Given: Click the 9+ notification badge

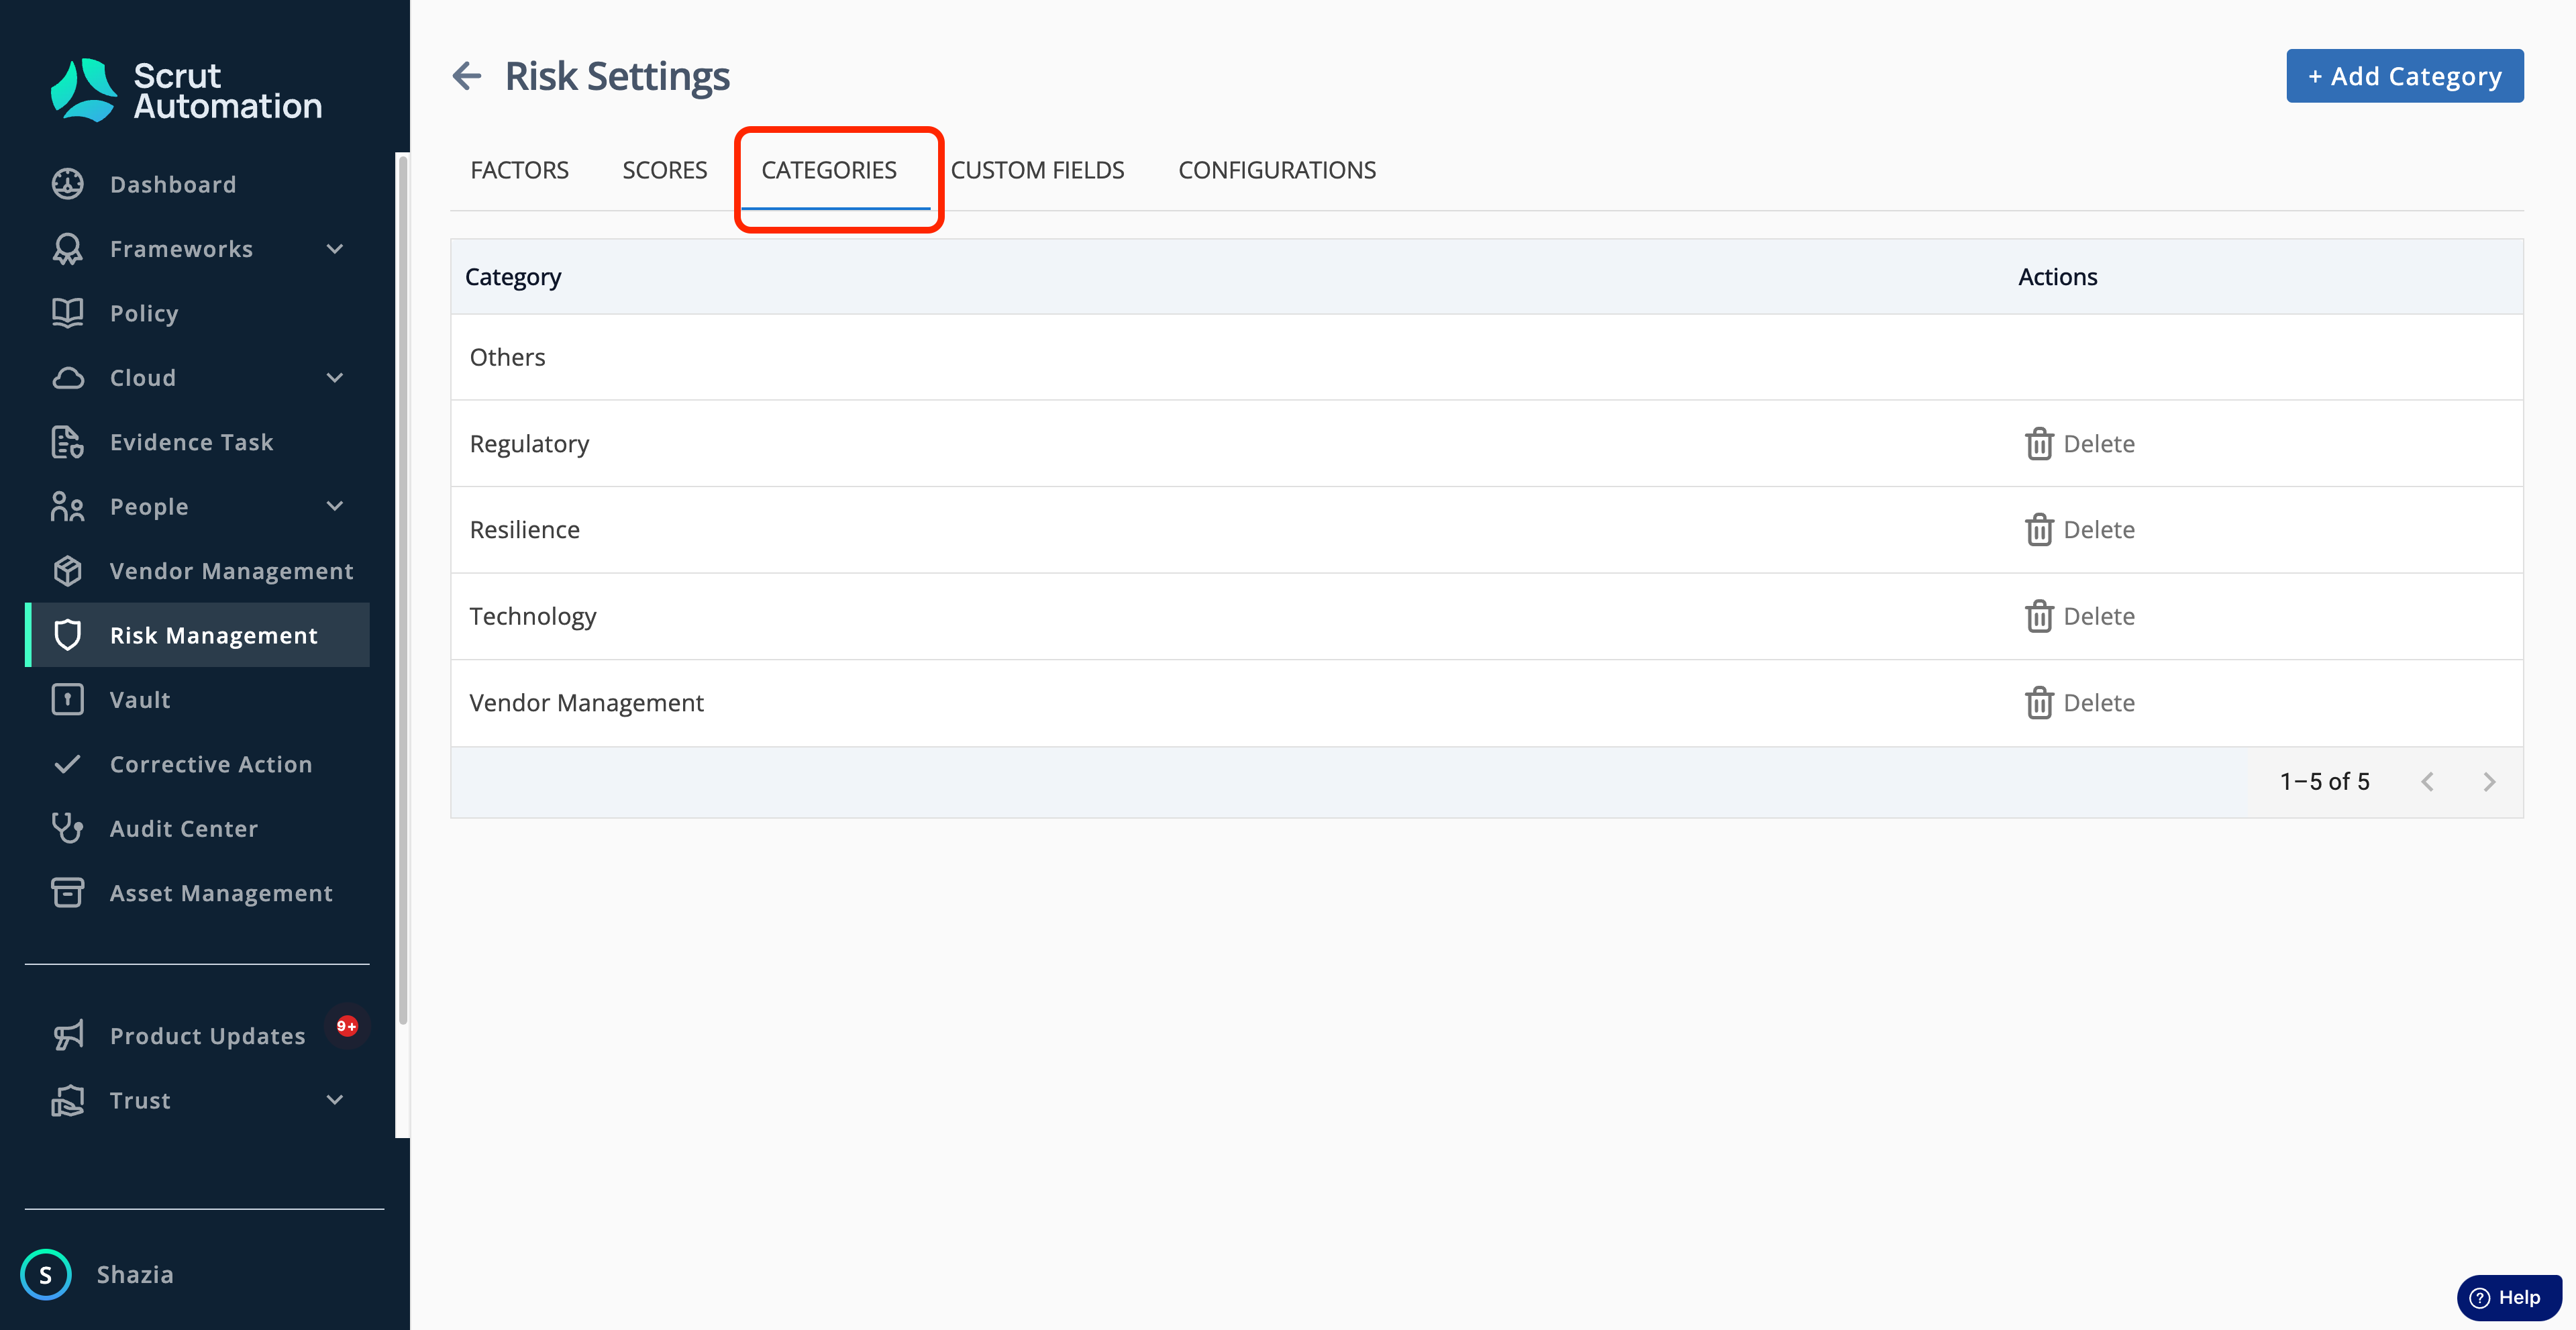Looking at the screenshot, I should point(347,1026).
